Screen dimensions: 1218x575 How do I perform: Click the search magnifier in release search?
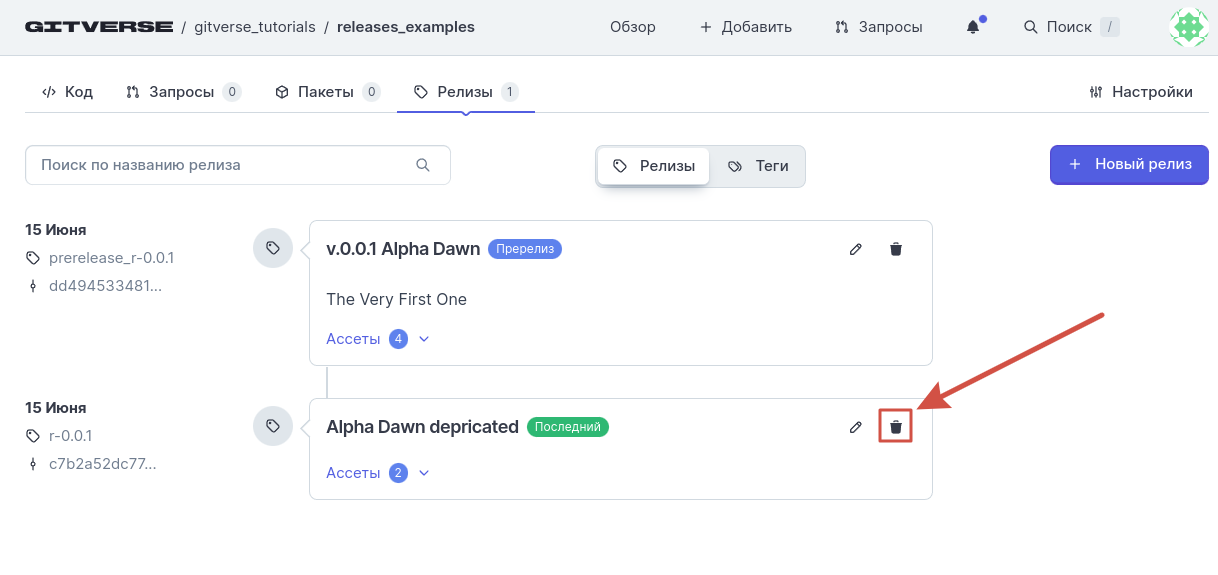pyautogui.click(x=423, y=165)
